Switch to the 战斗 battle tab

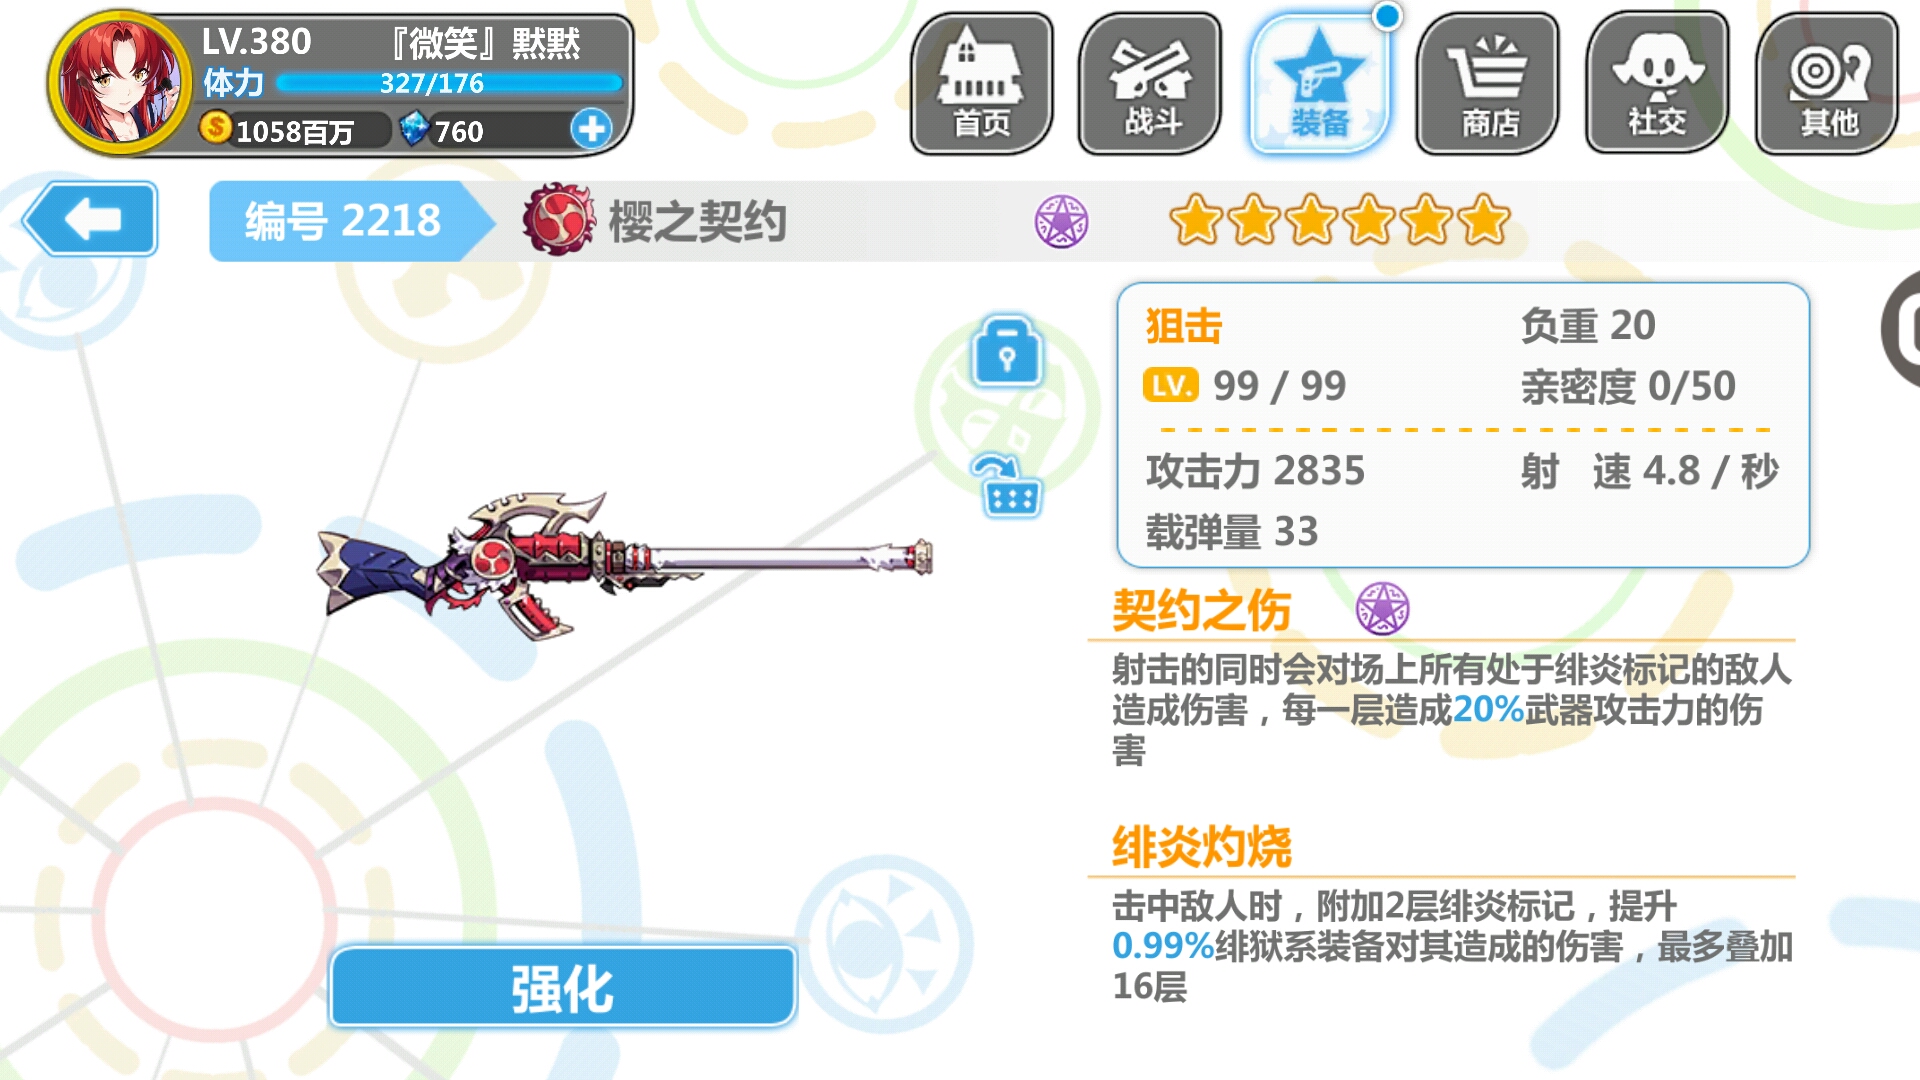tap(1150, 83)
